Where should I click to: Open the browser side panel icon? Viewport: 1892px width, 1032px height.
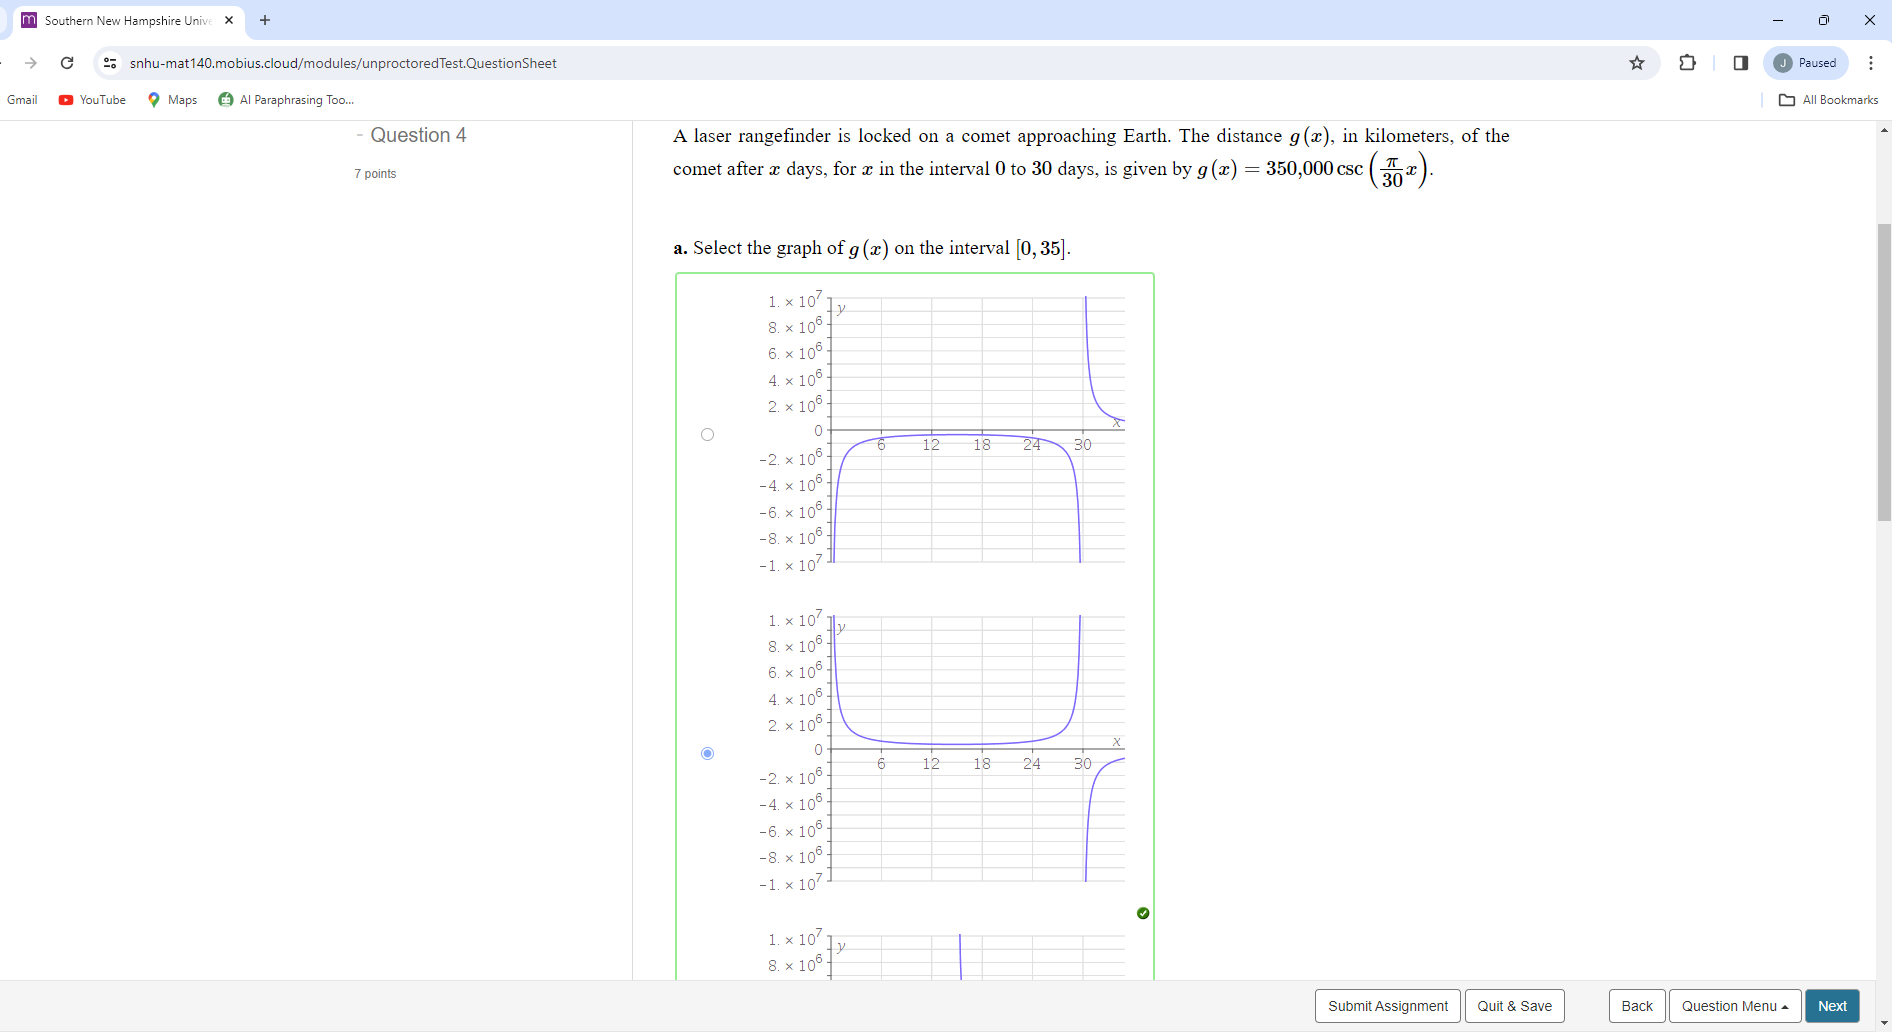click(1740, 63)
